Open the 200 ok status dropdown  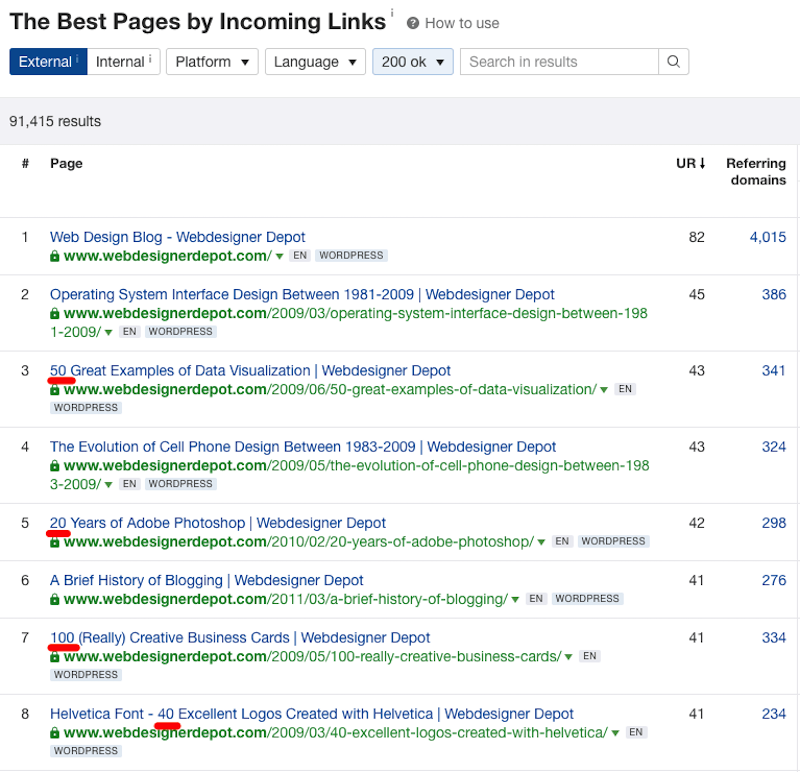point(413,62)
